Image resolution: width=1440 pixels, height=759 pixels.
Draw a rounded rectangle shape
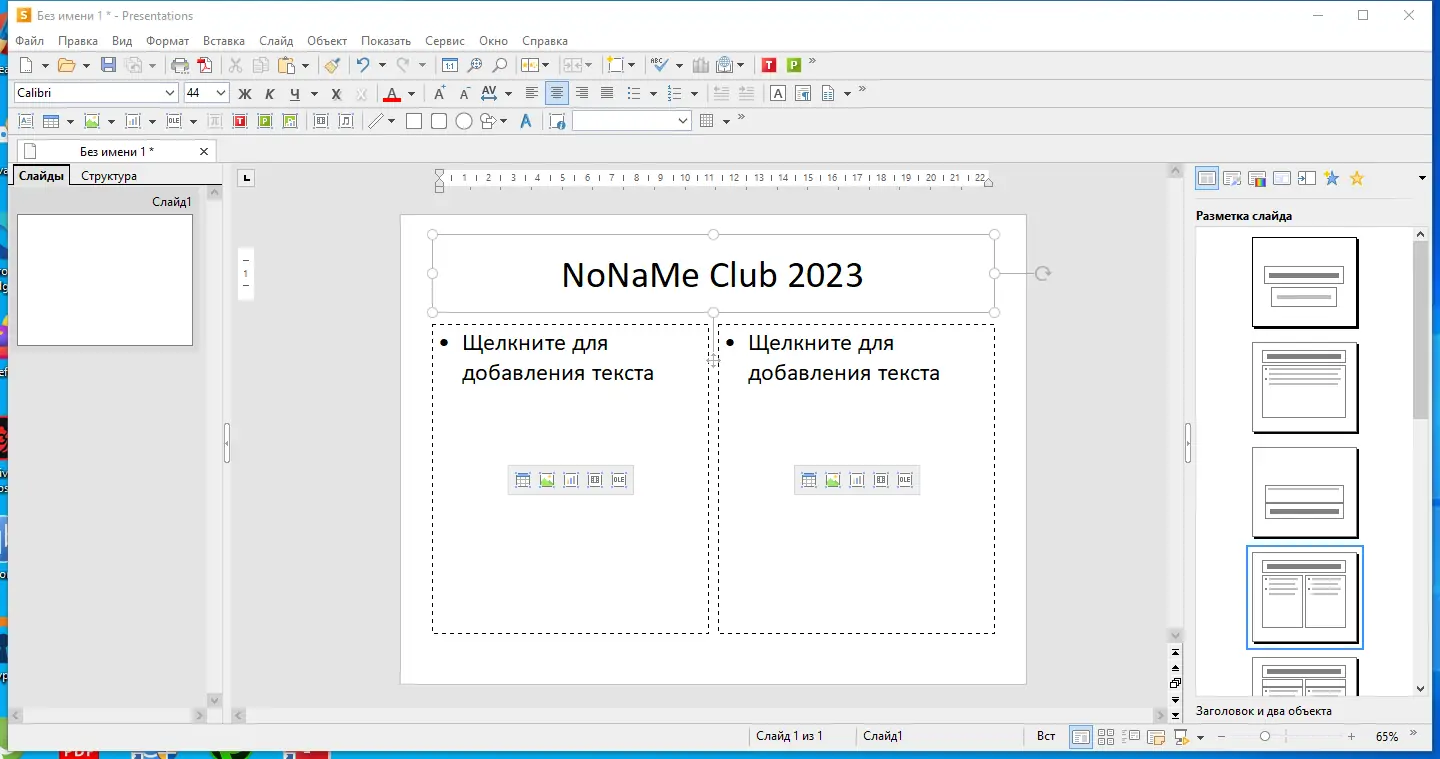[x=439, y=121]
